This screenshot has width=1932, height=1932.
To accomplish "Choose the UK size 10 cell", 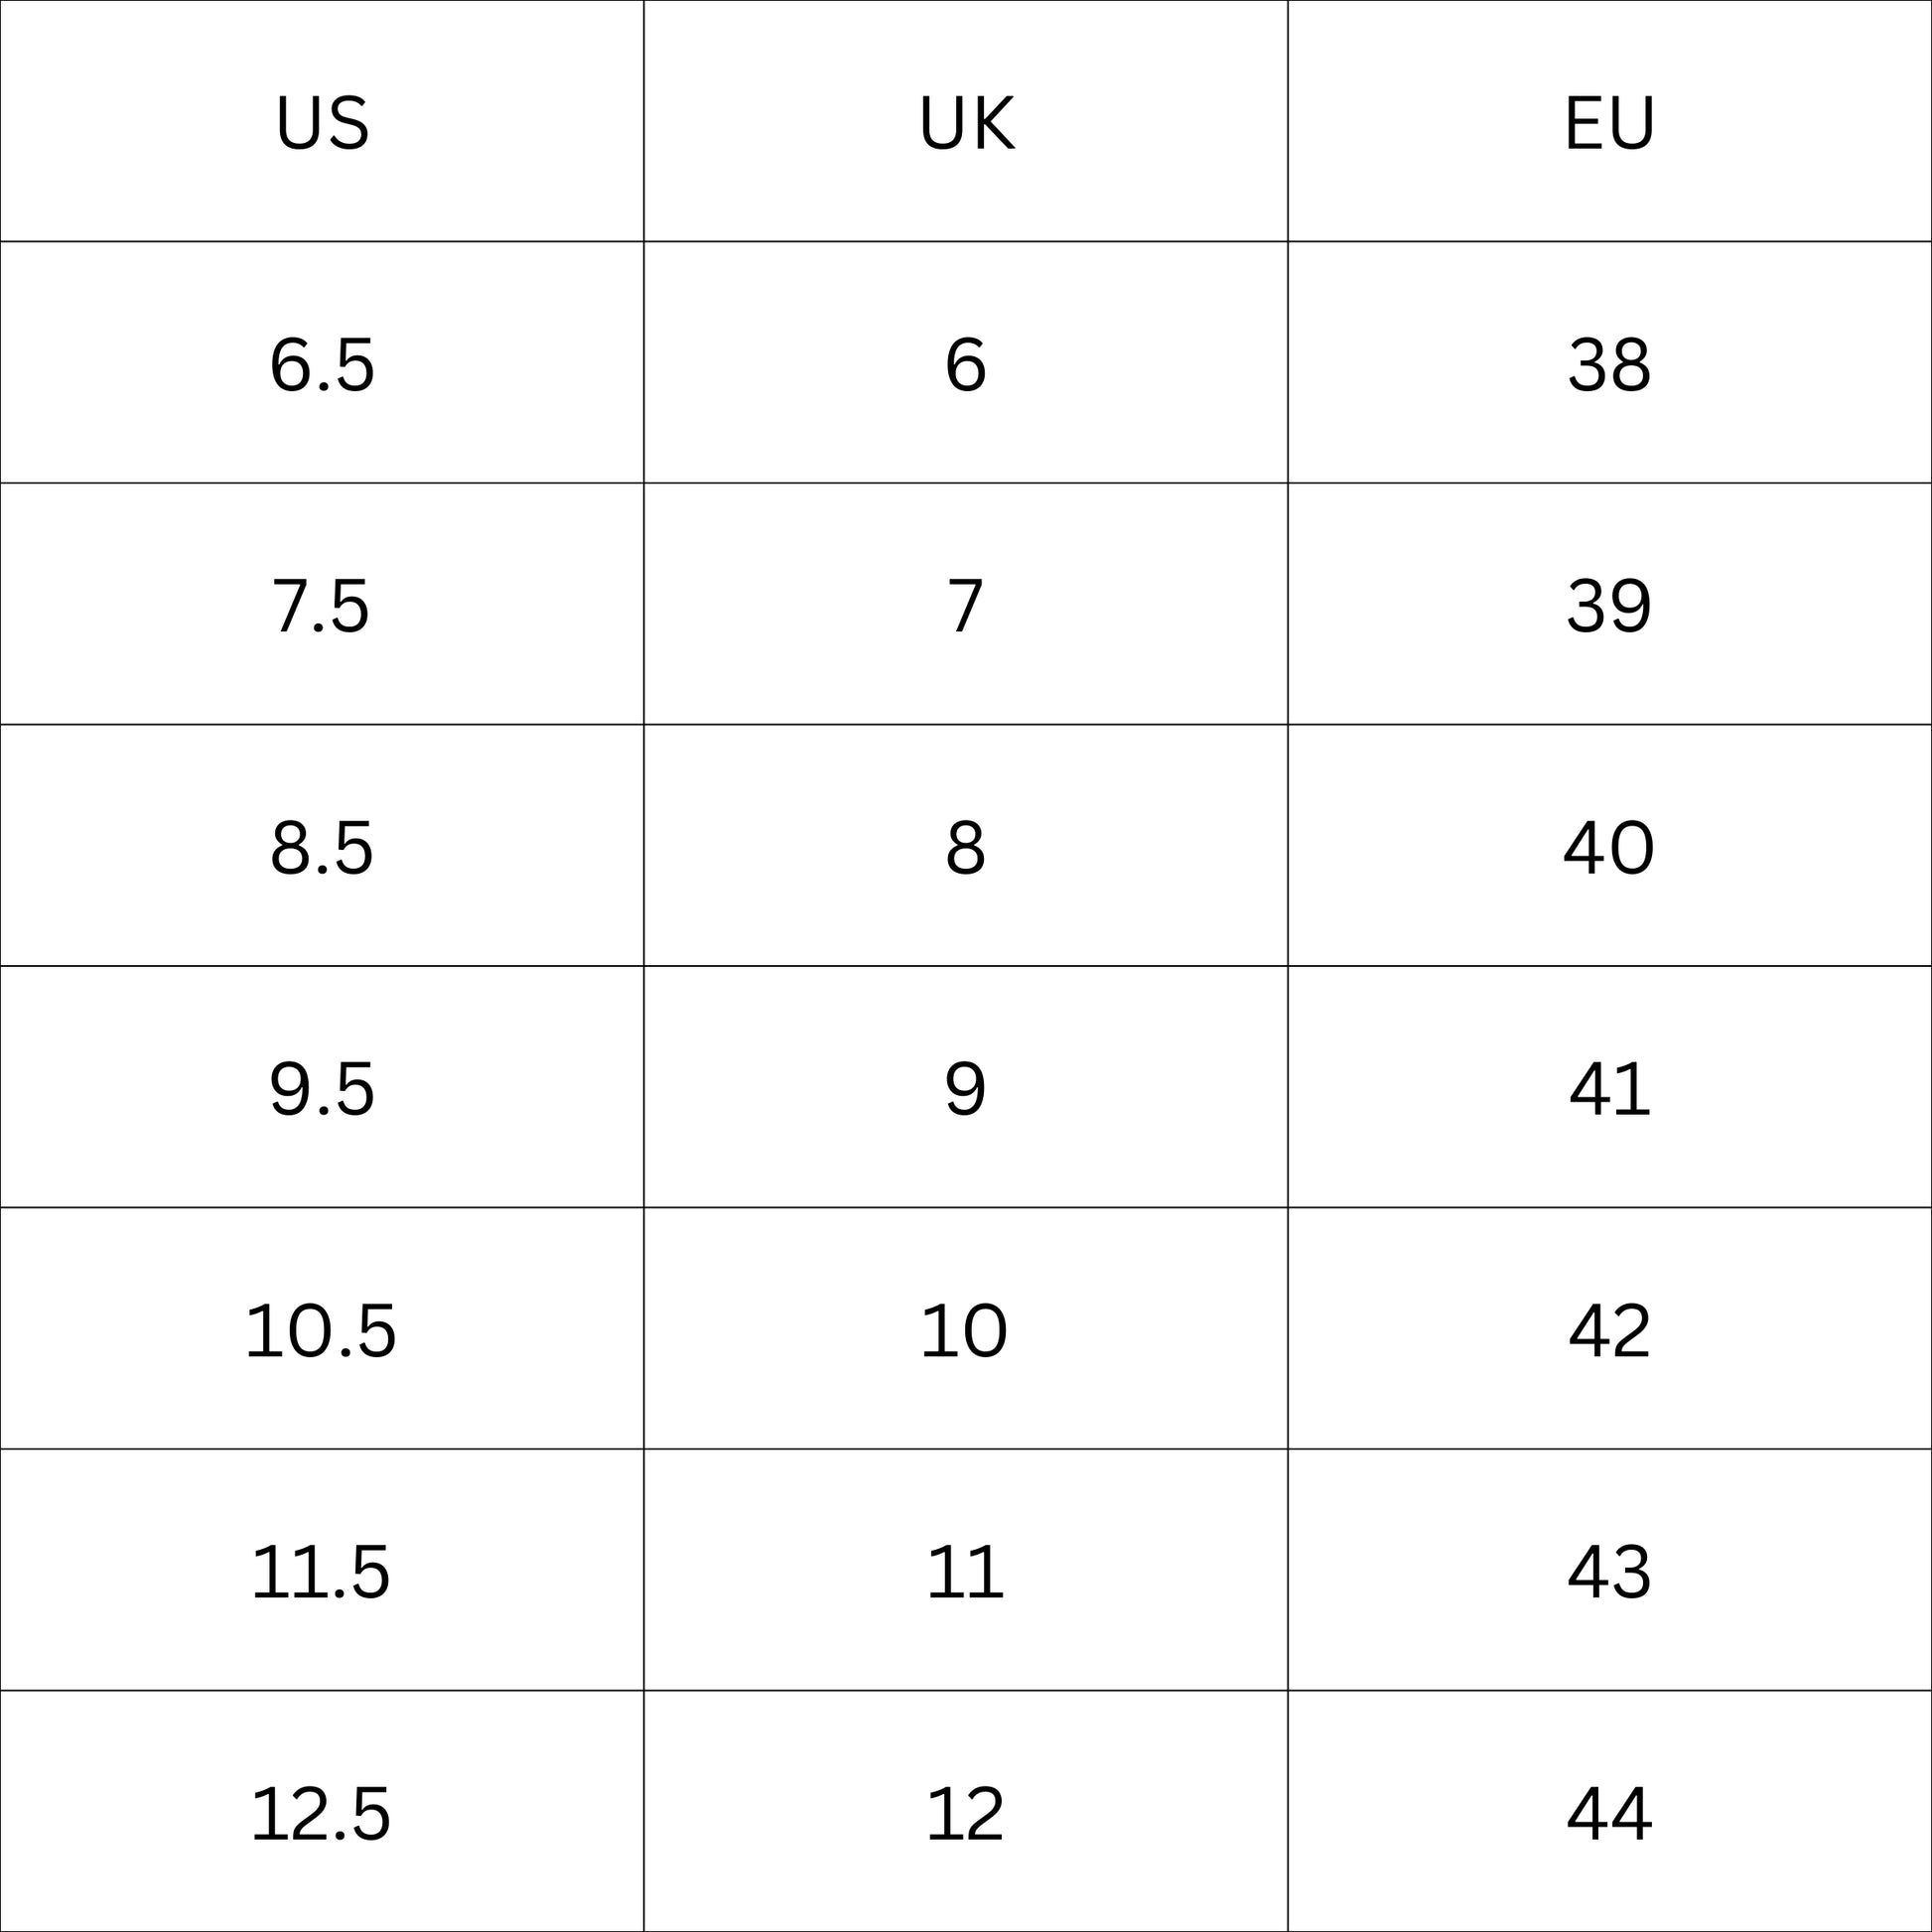I will (x=966, y=1330).
